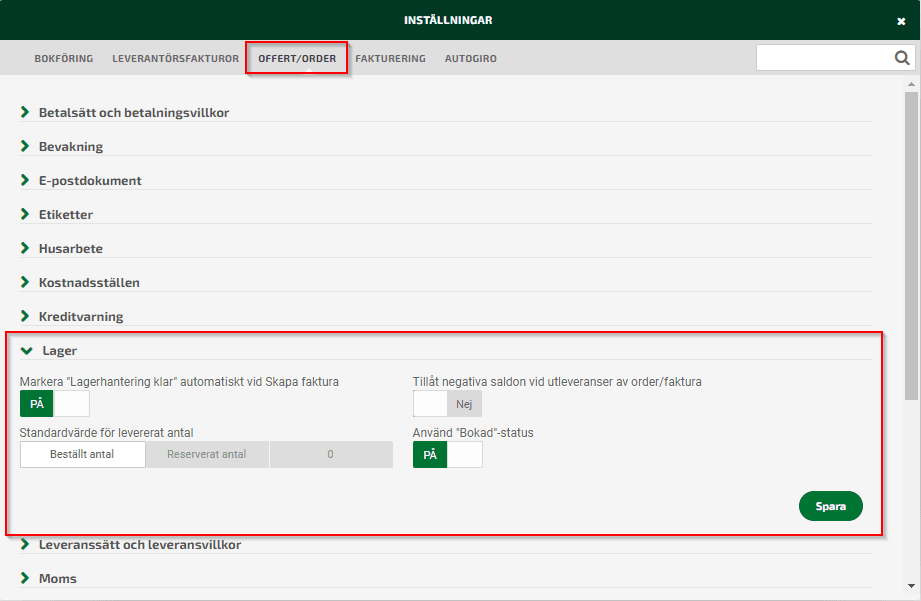Select Reserverat antal as standard value

tap(207, 454)
